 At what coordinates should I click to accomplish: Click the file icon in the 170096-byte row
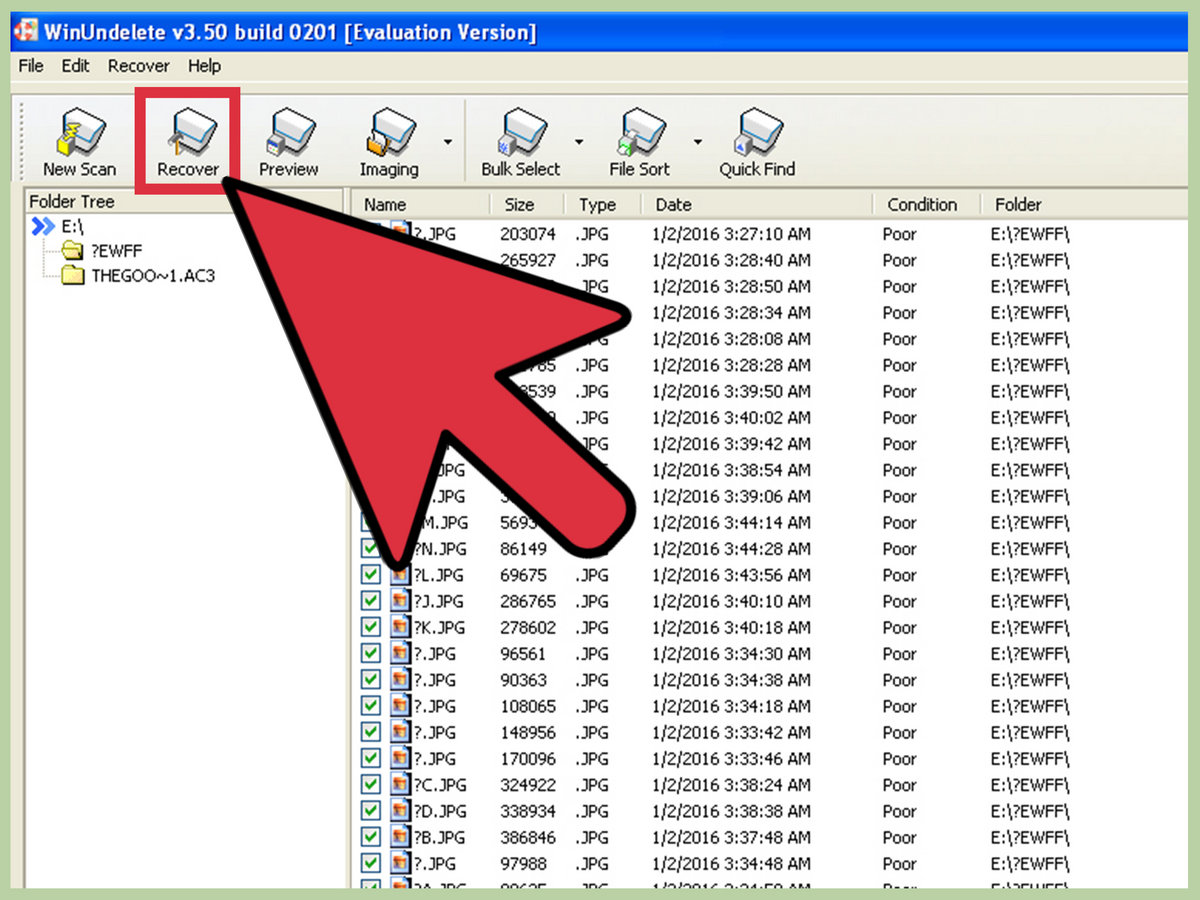(x=400, y=758)
